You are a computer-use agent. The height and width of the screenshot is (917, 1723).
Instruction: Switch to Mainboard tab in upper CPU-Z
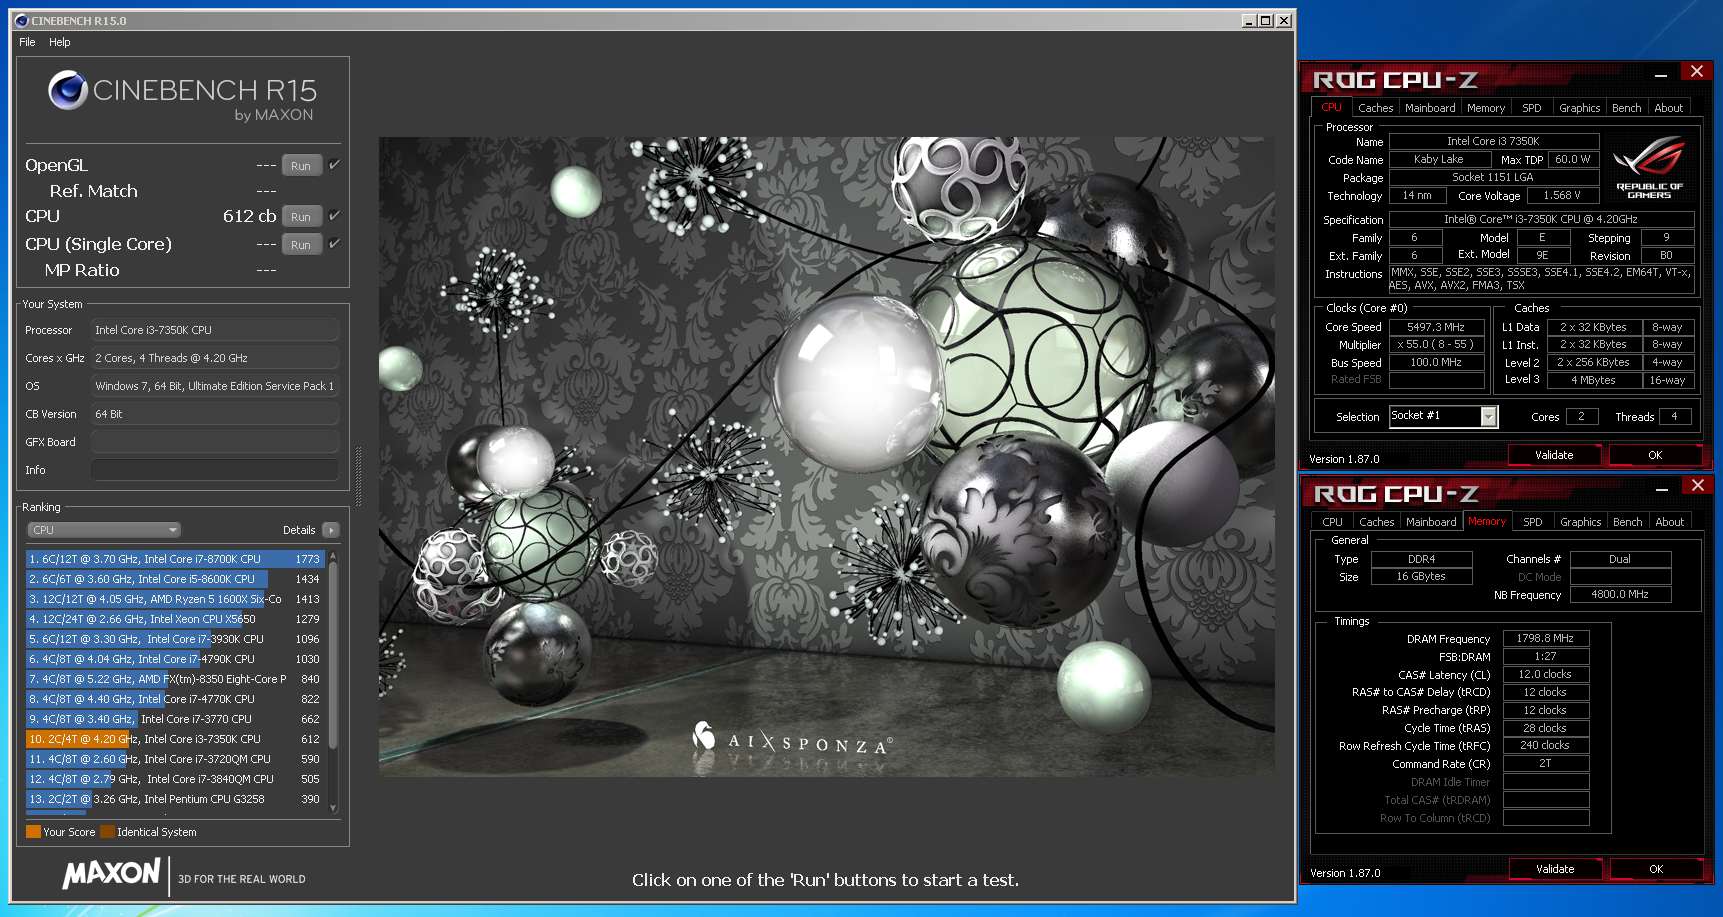pos(1430,108)
